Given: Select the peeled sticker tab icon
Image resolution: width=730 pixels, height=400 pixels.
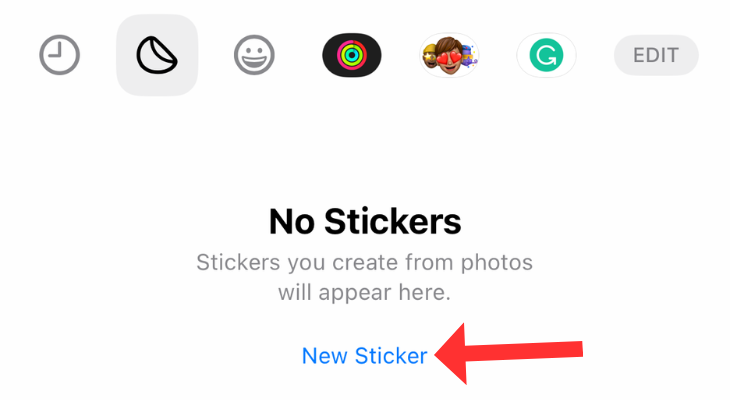Looking at the screenshot, I should click(157, 55).
